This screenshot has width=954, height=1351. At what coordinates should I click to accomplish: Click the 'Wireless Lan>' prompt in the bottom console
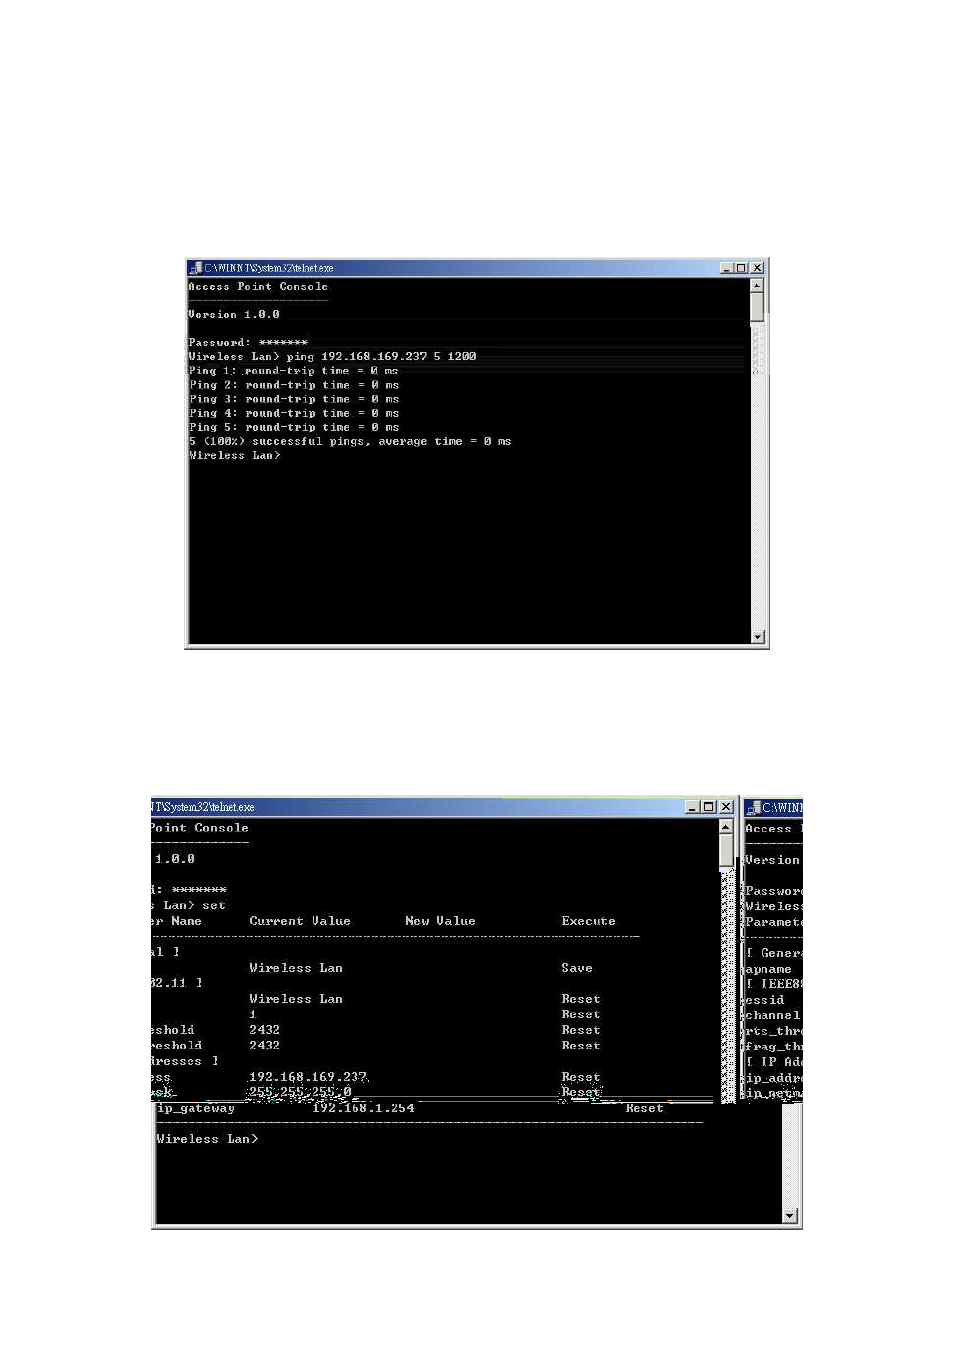[x=207, y=1139]
